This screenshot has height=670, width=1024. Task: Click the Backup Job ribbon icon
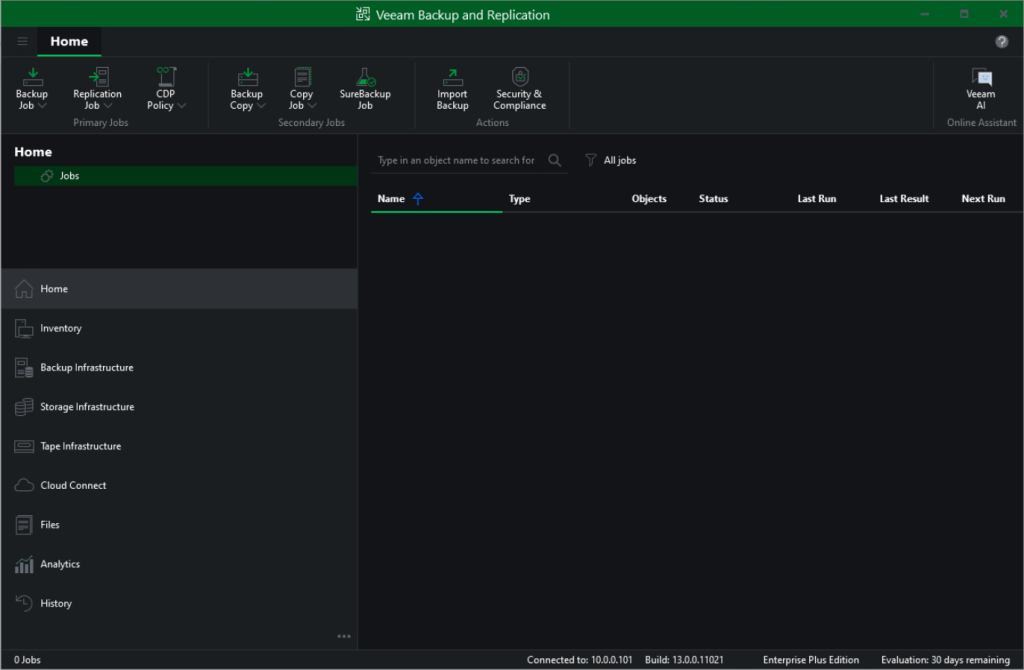tap(32, 78)
